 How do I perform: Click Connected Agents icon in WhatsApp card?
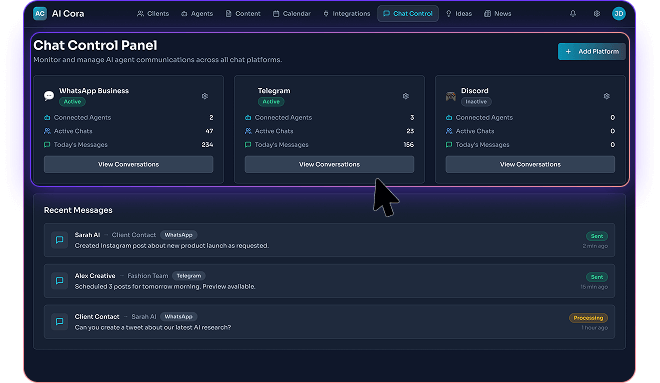(47, 117)
